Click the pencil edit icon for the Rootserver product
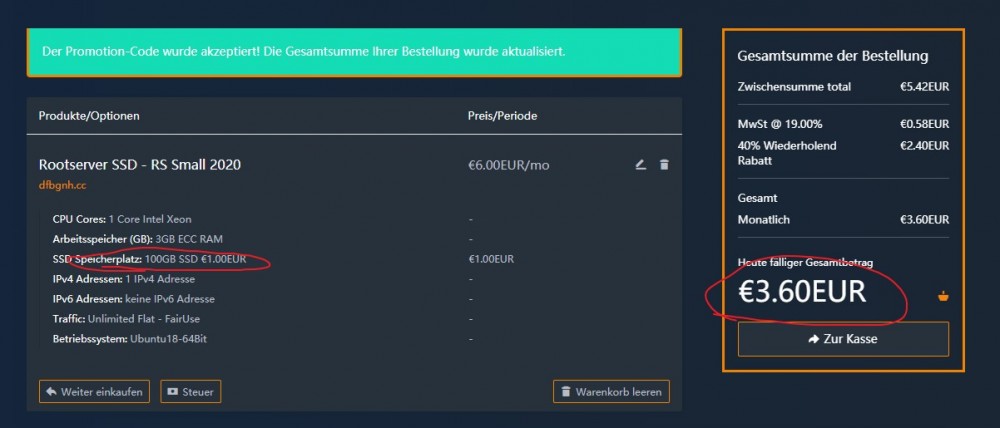1000x428 pixels. click(x=641, y=164)
